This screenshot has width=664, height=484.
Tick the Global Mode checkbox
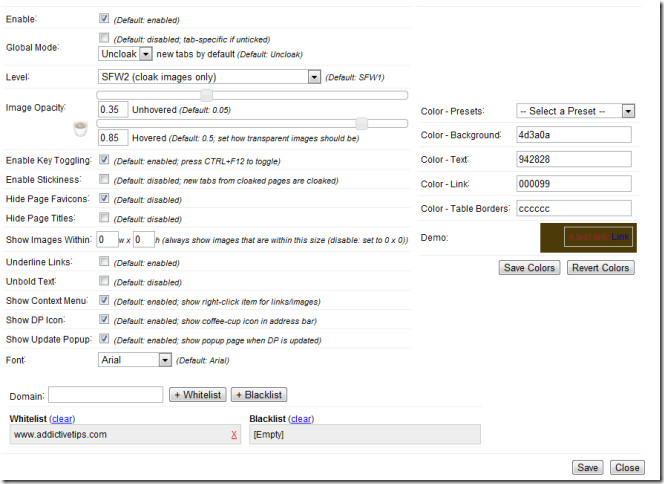pos(104,38)
